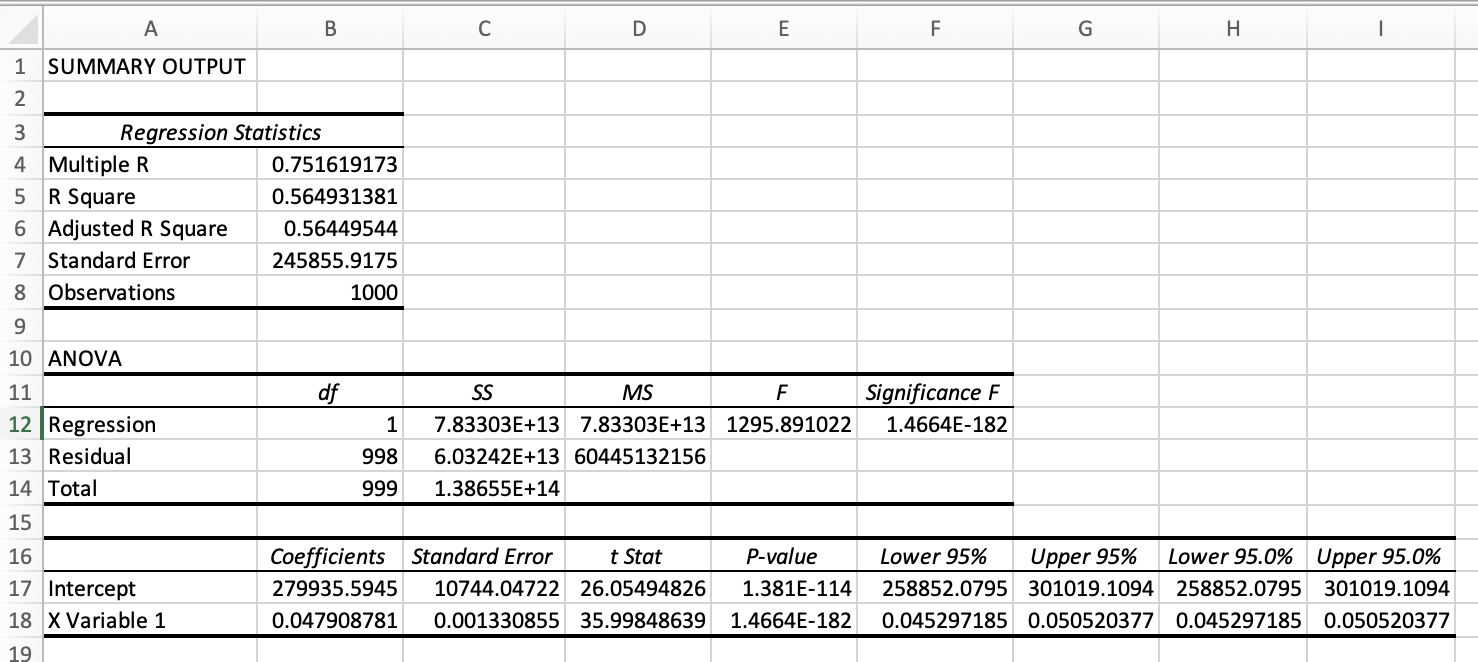Screen dimensions: 1478x662
Task: Select the MS header cell
Action: point(637,392)
